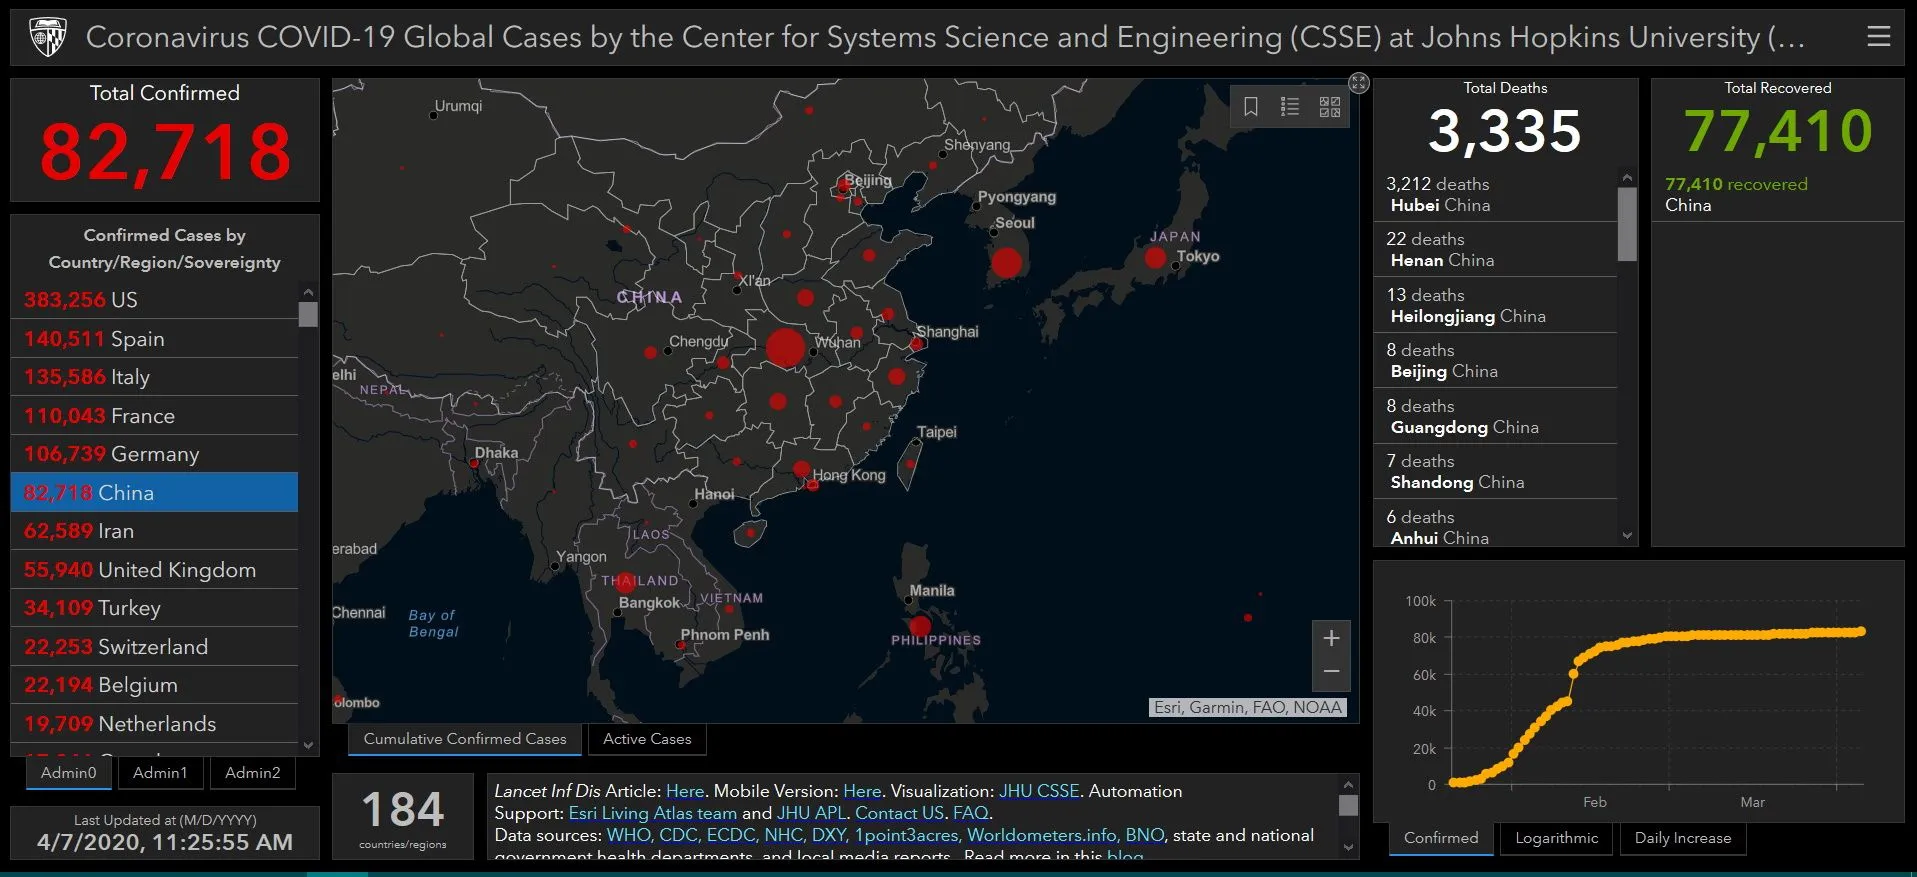The width and height of the screenshot is (1917, 877).
Task: Zoom out on the map
Action: click(x=1331, y=672)
